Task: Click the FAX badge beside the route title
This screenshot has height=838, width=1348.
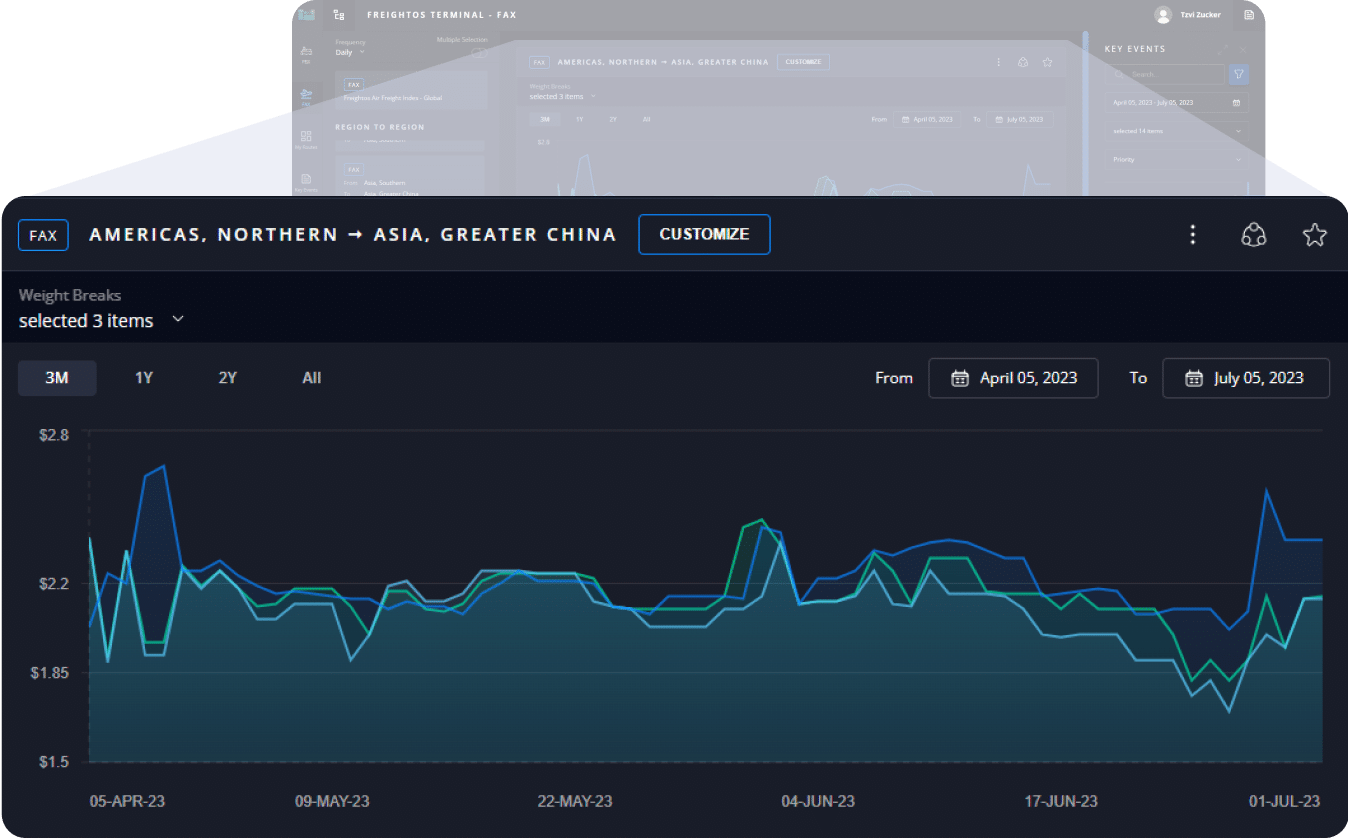Action: pyautogui.click(x=43, y=235)
